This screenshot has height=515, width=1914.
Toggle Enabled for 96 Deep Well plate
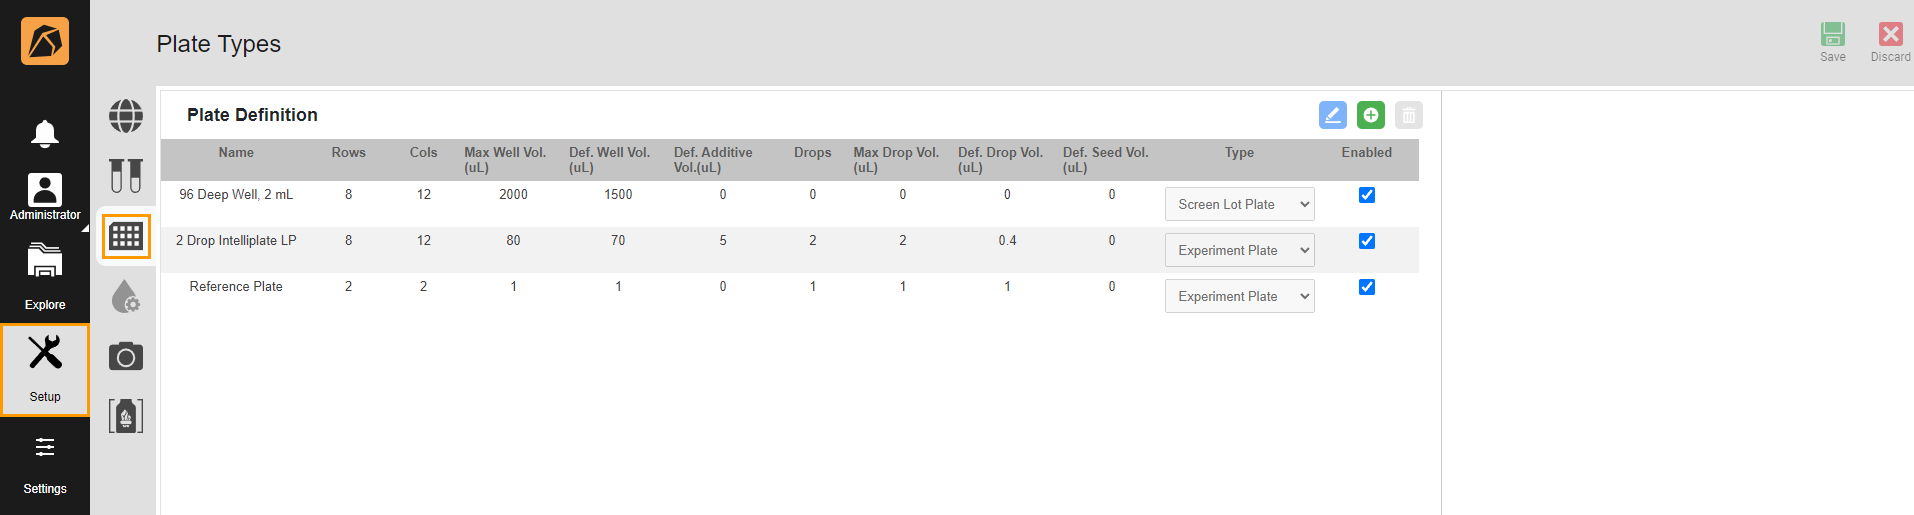pyautogui.click(x=1367, y=195)
